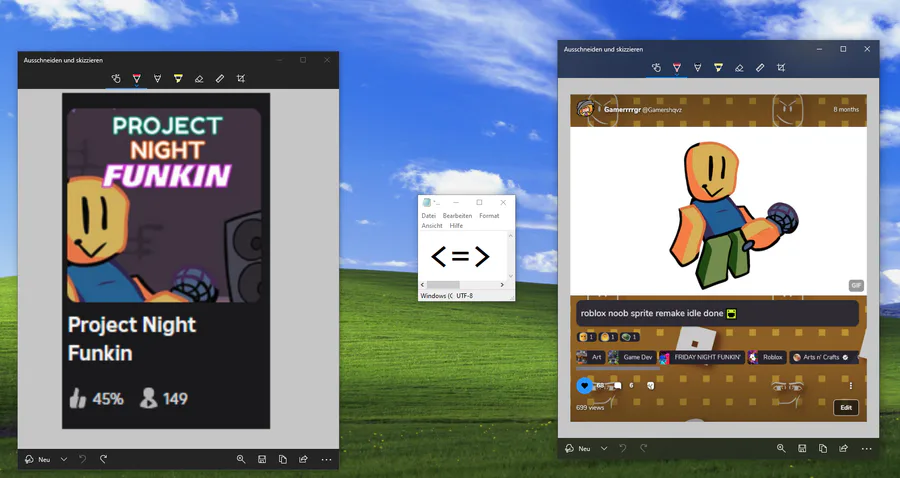Click the "8 months" post timestamp

pyautogui.click(x=846, y=109)
